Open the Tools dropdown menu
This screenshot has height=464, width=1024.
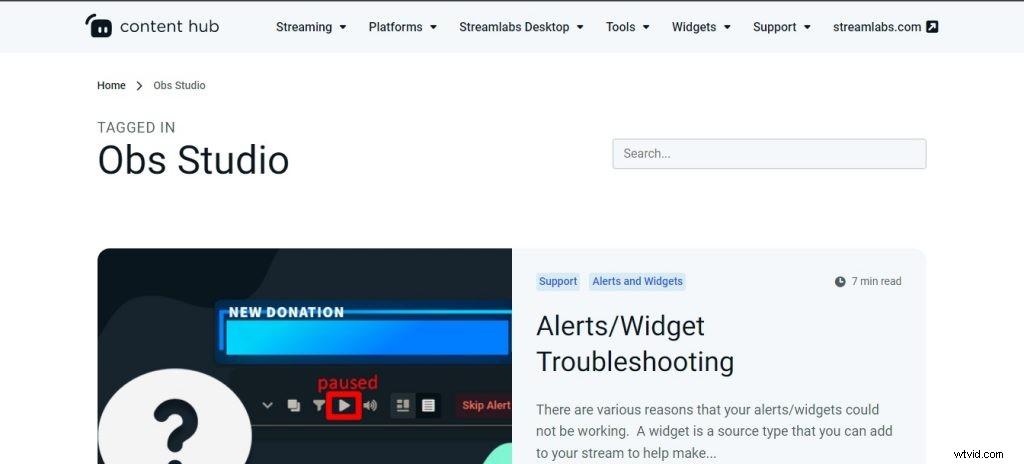click(627, 27)
